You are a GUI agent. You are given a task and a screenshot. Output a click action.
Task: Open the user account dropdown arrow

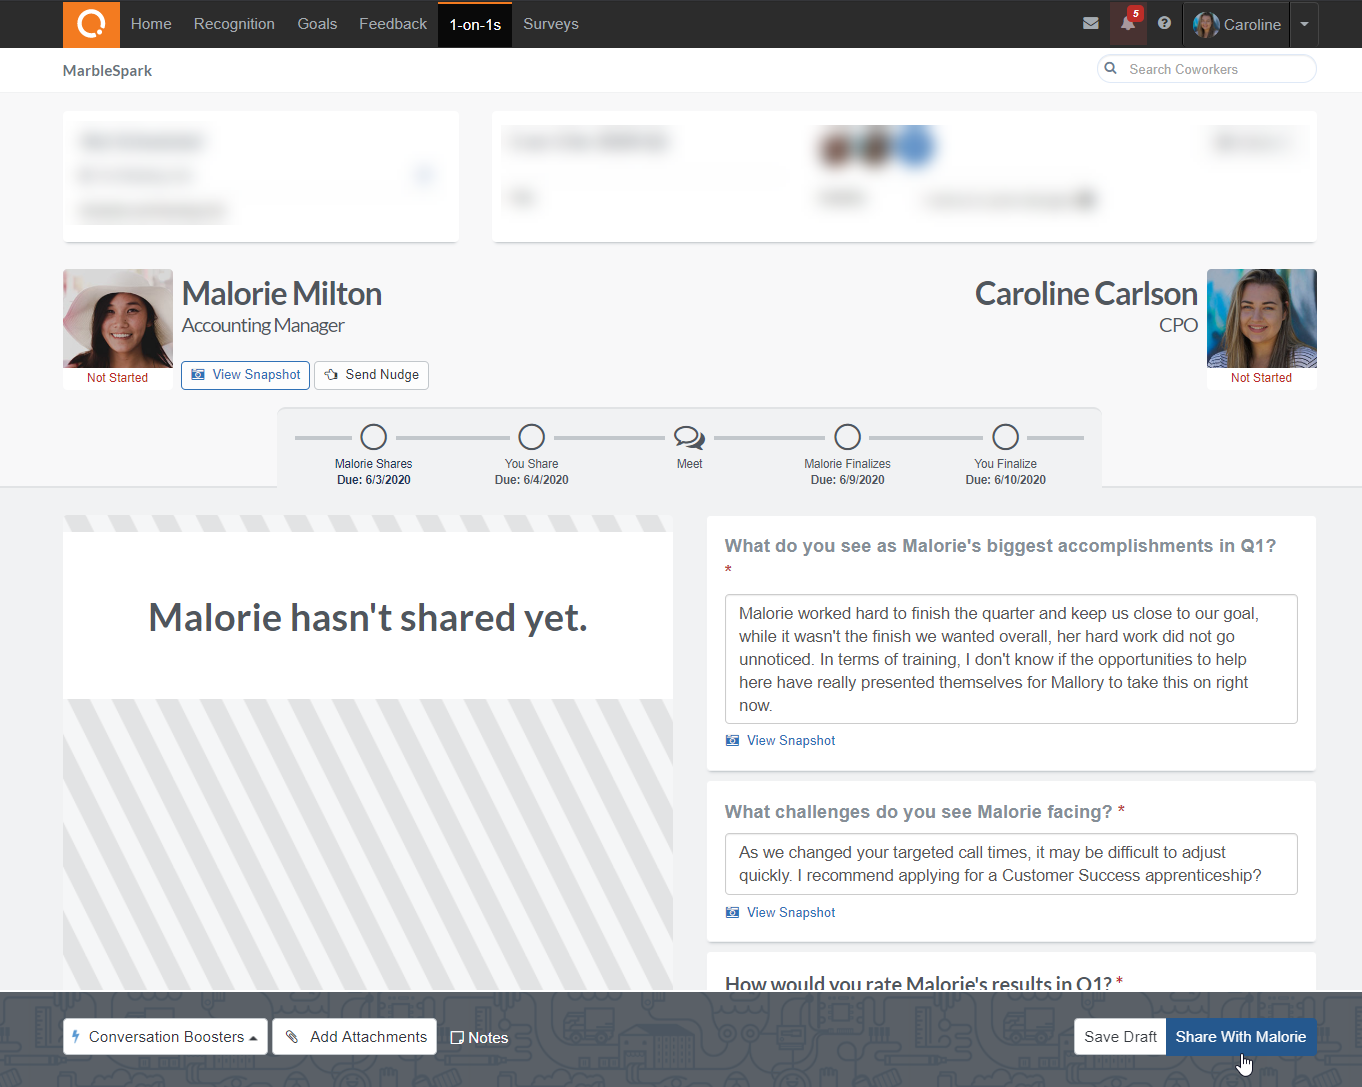1304,24
